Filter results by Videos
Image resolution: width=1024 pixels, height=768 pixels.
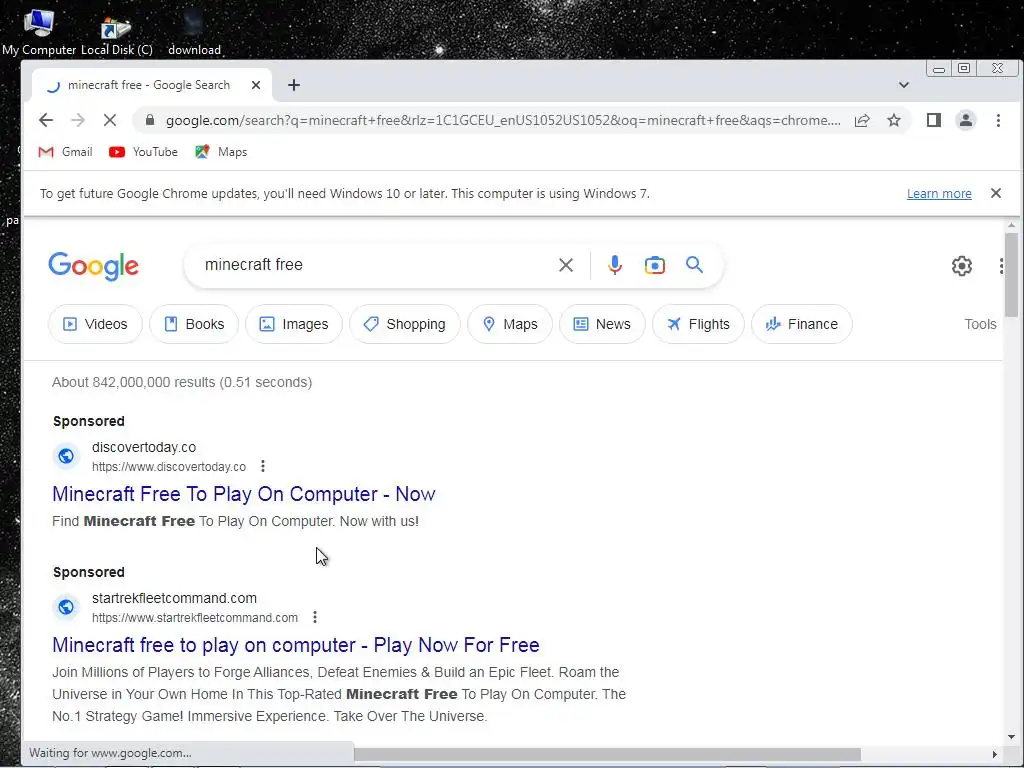[95, 324]
